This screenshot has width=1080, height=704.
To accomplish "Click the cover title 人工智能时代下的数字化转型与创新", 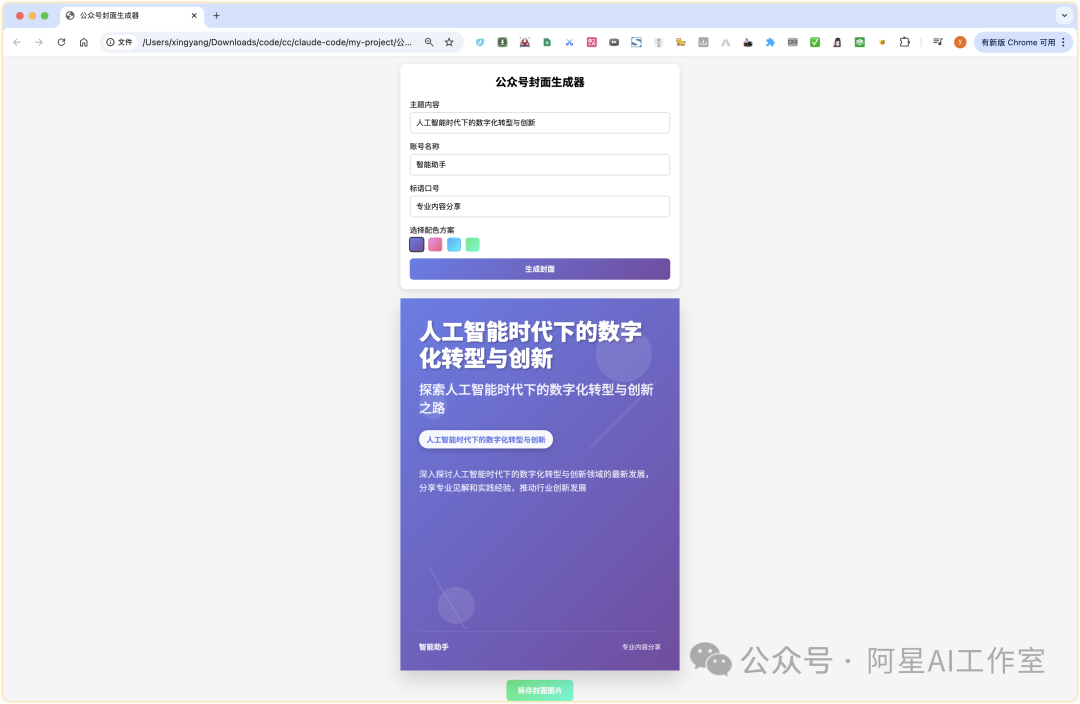I will (530, 344).
